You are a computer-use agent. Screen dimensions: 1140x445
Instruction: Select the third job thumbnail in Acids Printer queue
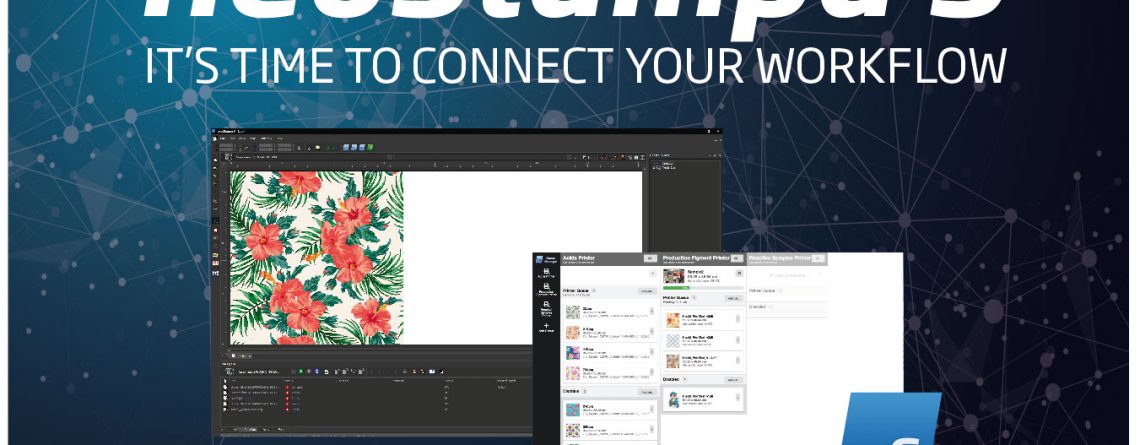click(x=573, y=353)
